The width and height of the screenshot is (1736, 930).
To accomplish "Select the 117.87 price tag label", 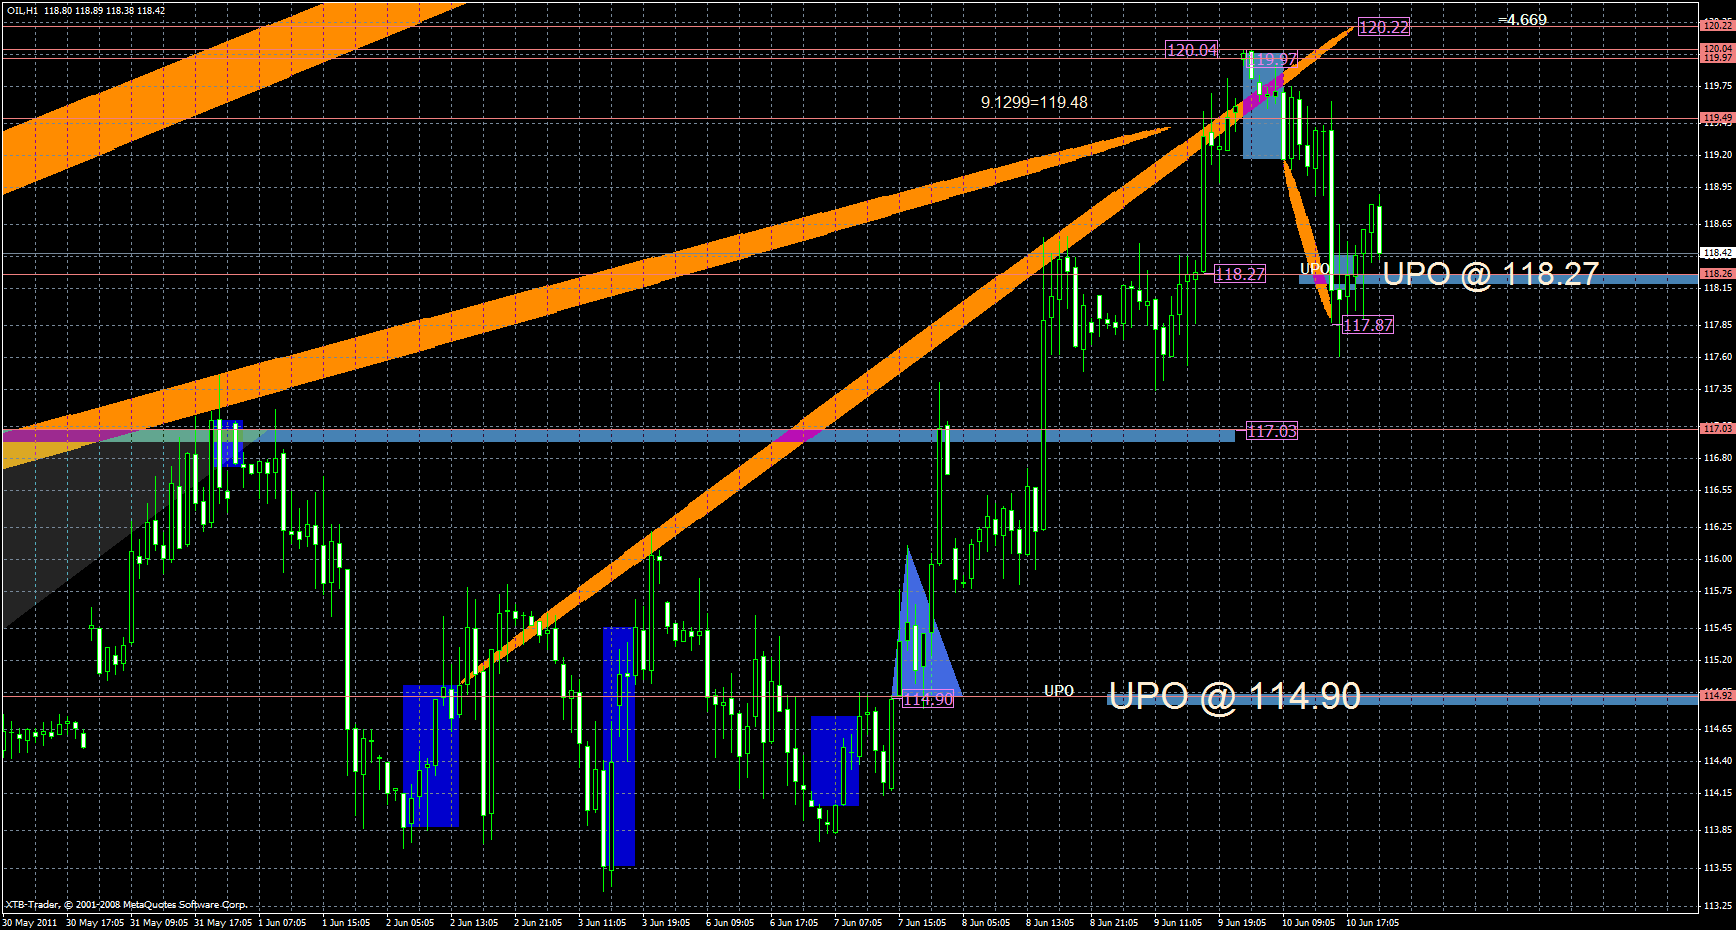I will point(1366,325).
